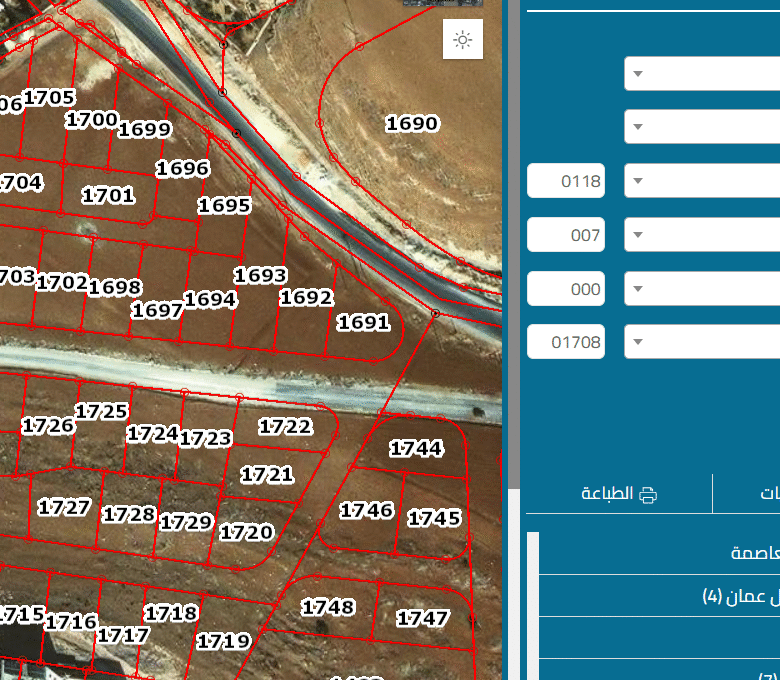Click the input field containing 000
Image resolution: width=780 pixels, height=680 pixels.
[x=566, y=289]
